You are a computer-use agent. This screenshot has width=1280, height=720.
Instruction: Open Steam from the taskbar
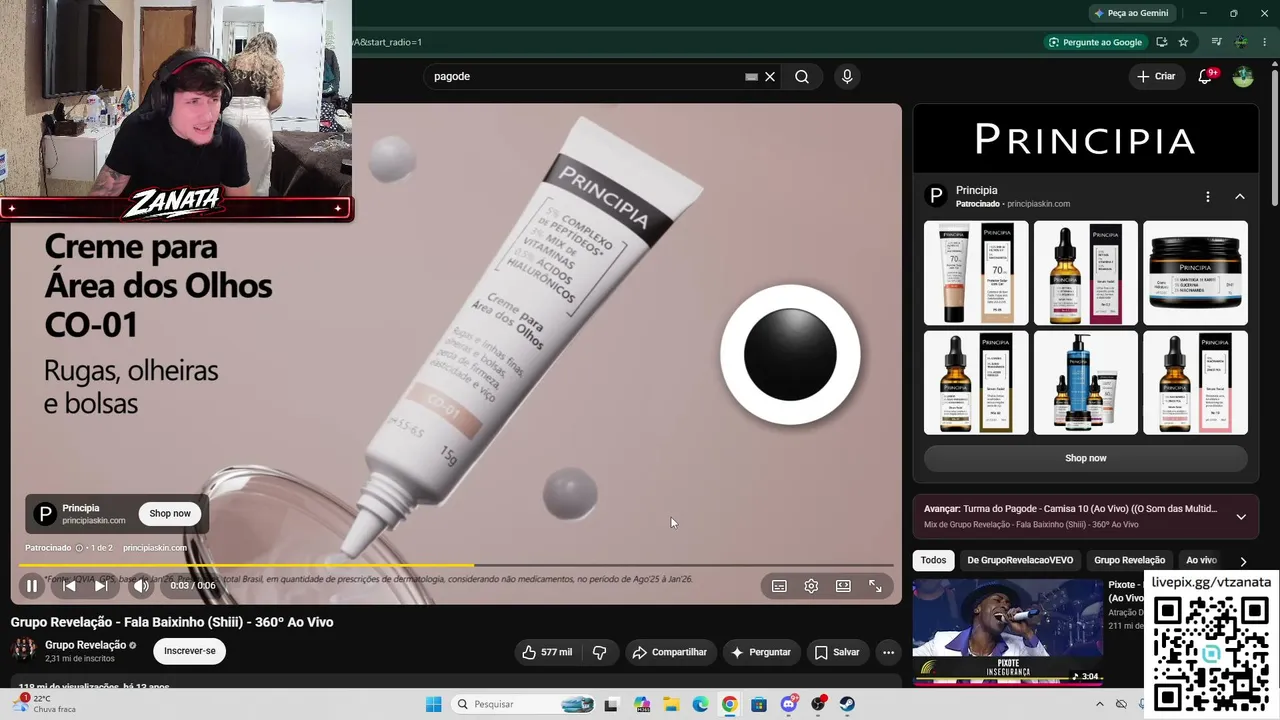coord(847,704)
